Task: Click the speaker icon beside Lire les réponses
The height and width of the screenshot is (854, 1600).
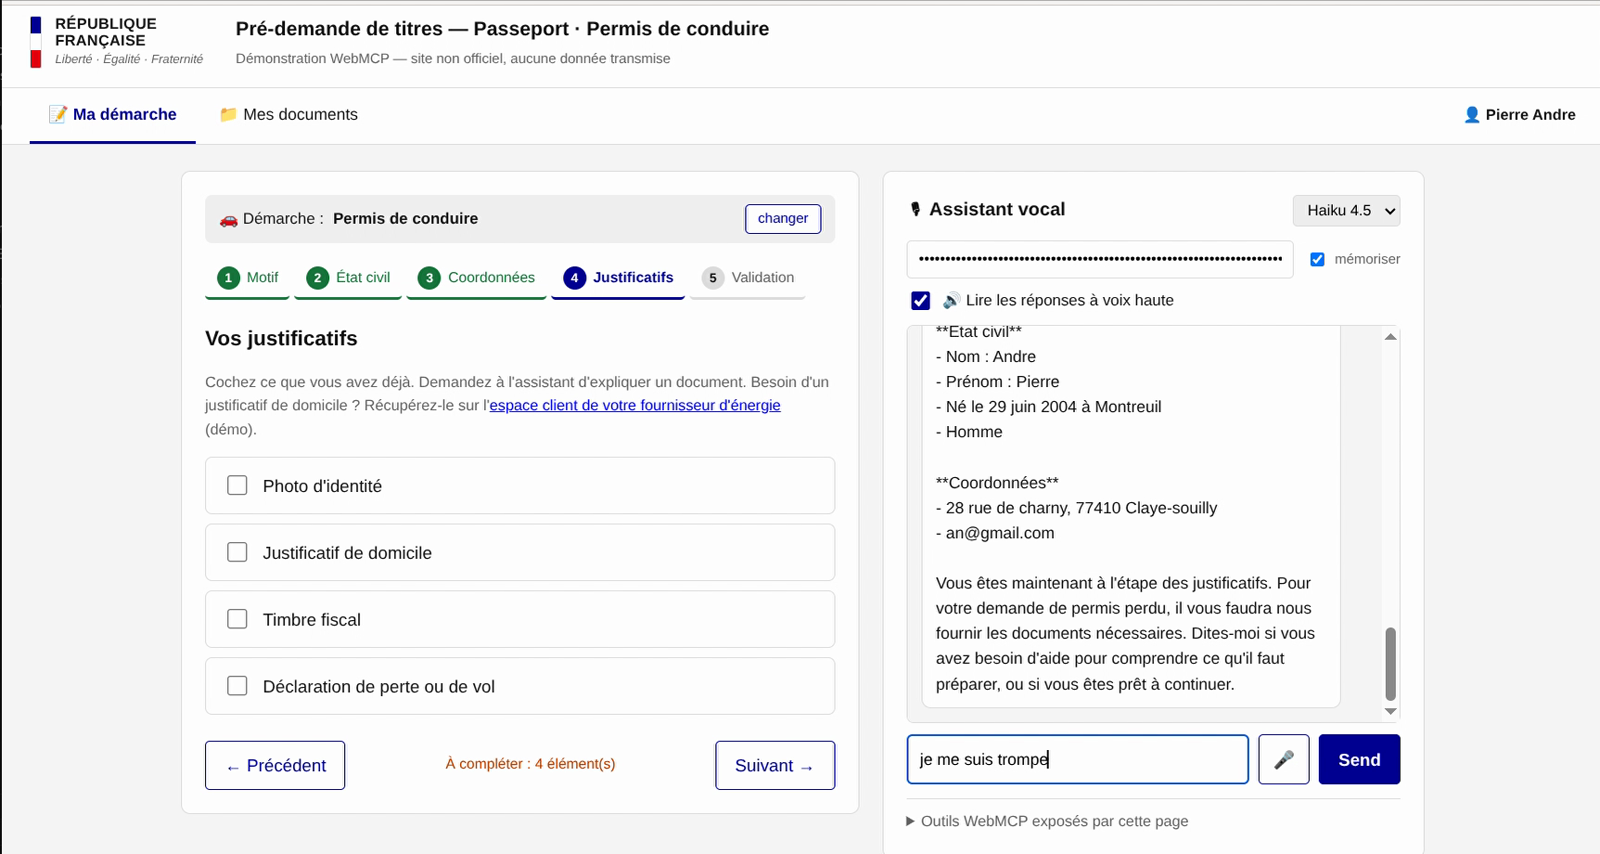Action: [952, 300]
